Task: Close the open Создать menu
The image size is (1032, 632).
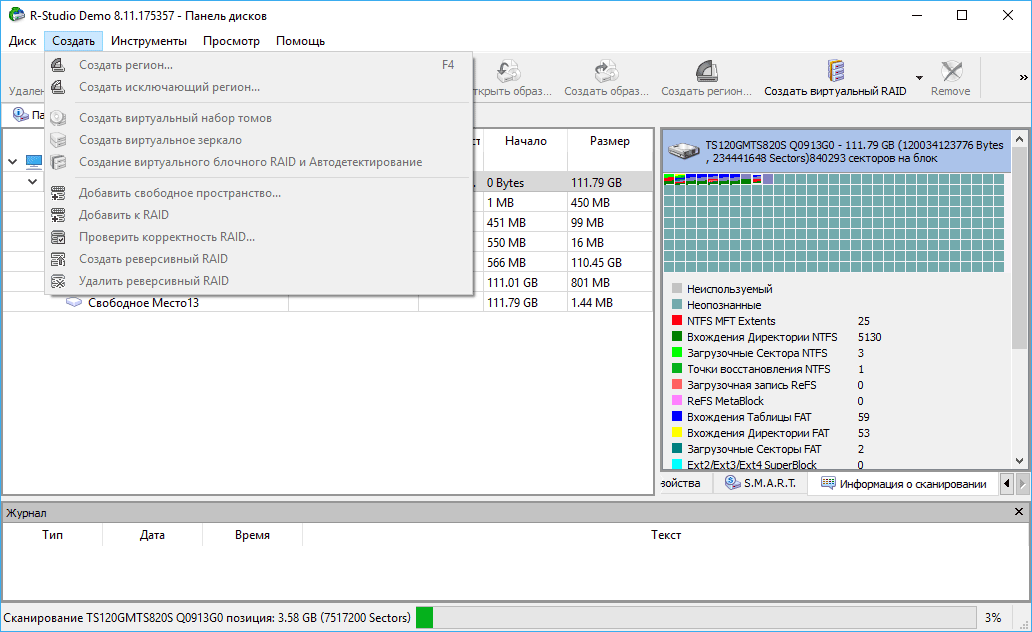Action: 73,41
